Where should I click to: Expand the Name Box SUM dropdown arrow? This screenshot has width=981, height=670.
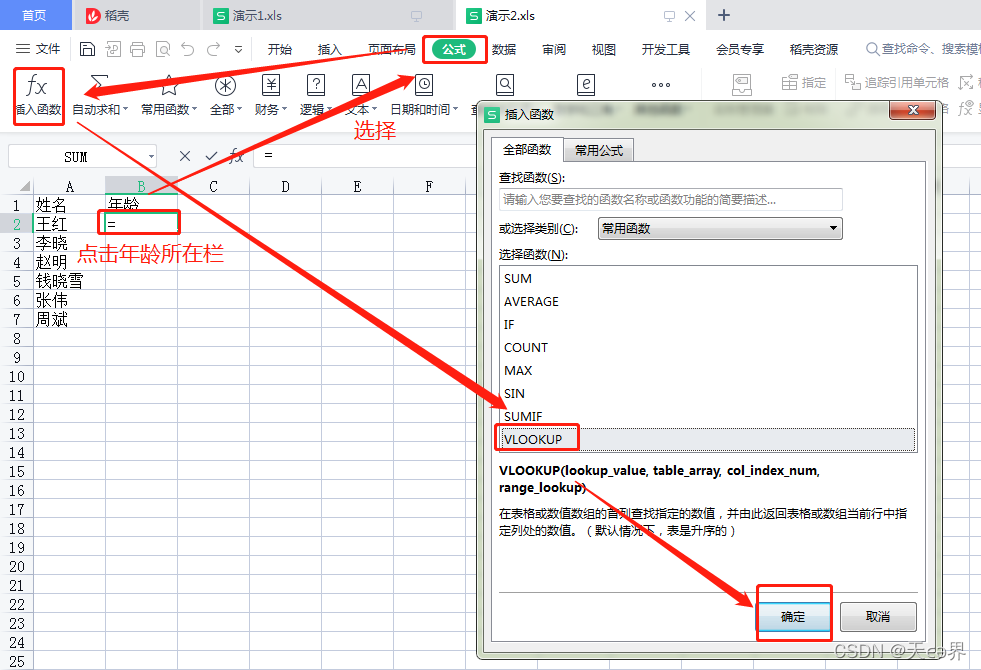pyautogui.click(x=151, y=156)
